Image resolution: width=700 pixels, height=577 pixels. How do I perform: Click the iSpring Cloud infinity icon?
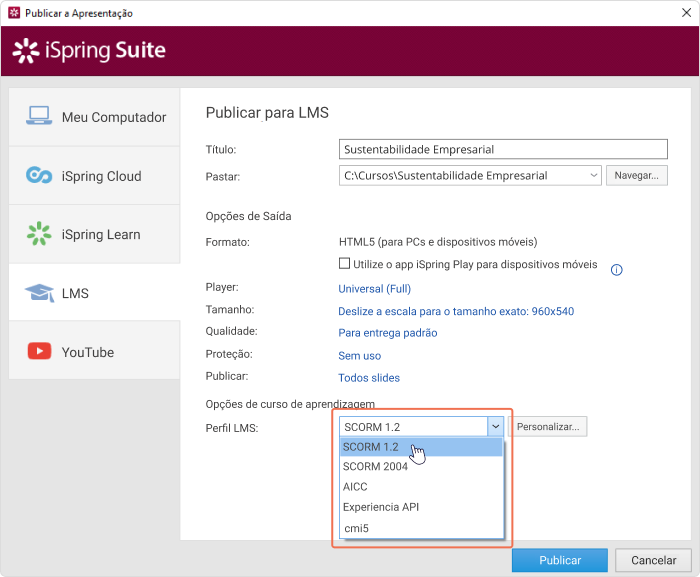[39, 175]
